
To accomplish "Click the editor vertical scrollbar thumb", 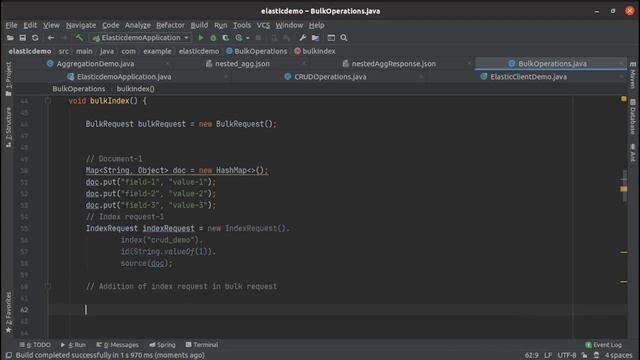I will pyautogui.click(x=624, y=187).
